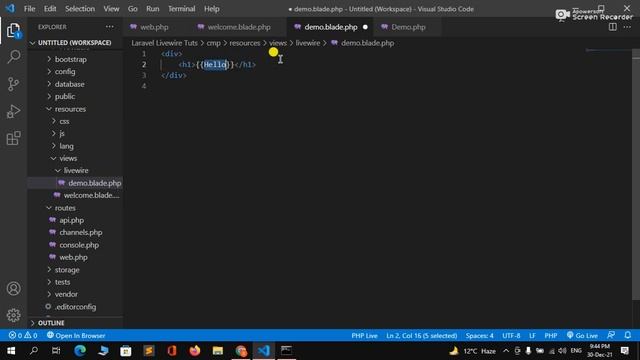Click the feedback icon in status bar
Screen dimensions: 640x360
coord(611,336)
